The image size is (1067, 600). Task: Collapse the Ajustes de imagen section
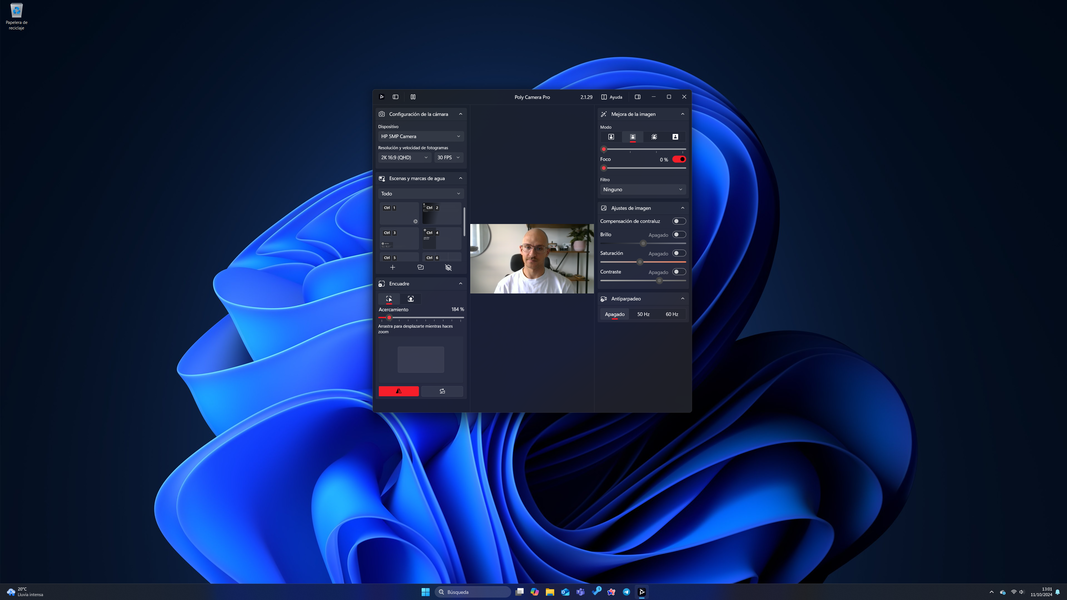[x=683, y=208]
